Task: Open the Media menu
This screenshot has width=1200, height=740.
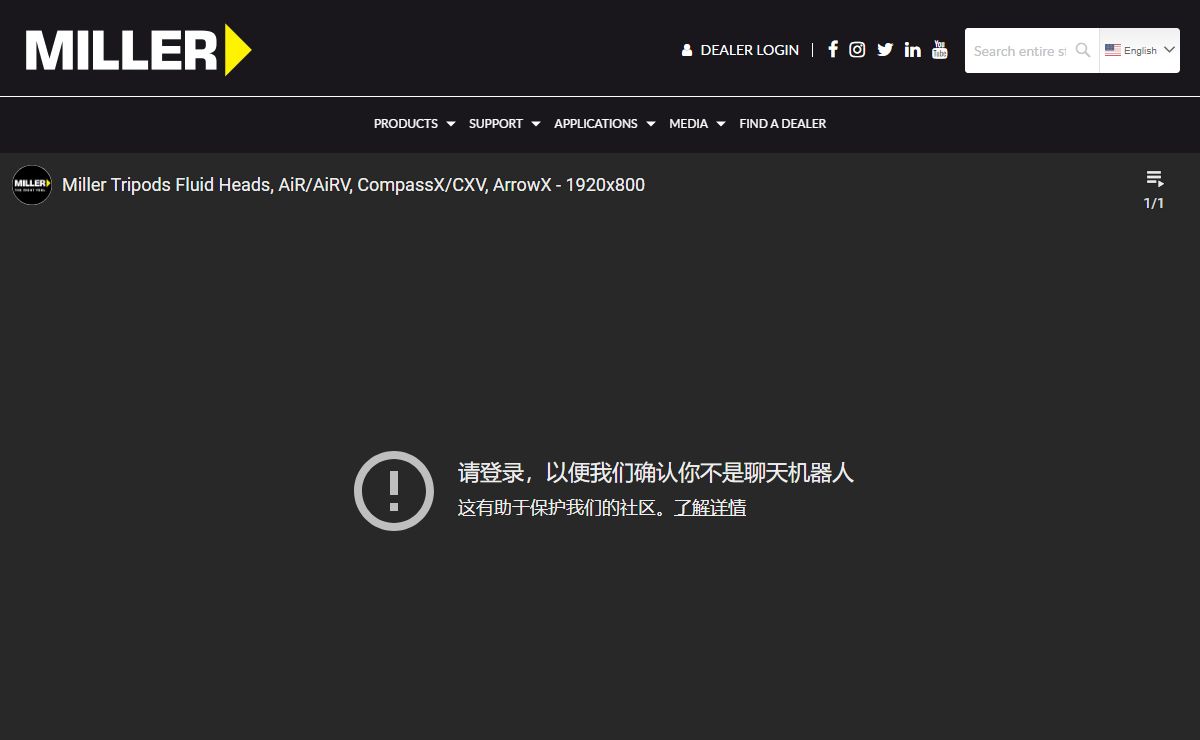Action: click(x=696, y=124)
